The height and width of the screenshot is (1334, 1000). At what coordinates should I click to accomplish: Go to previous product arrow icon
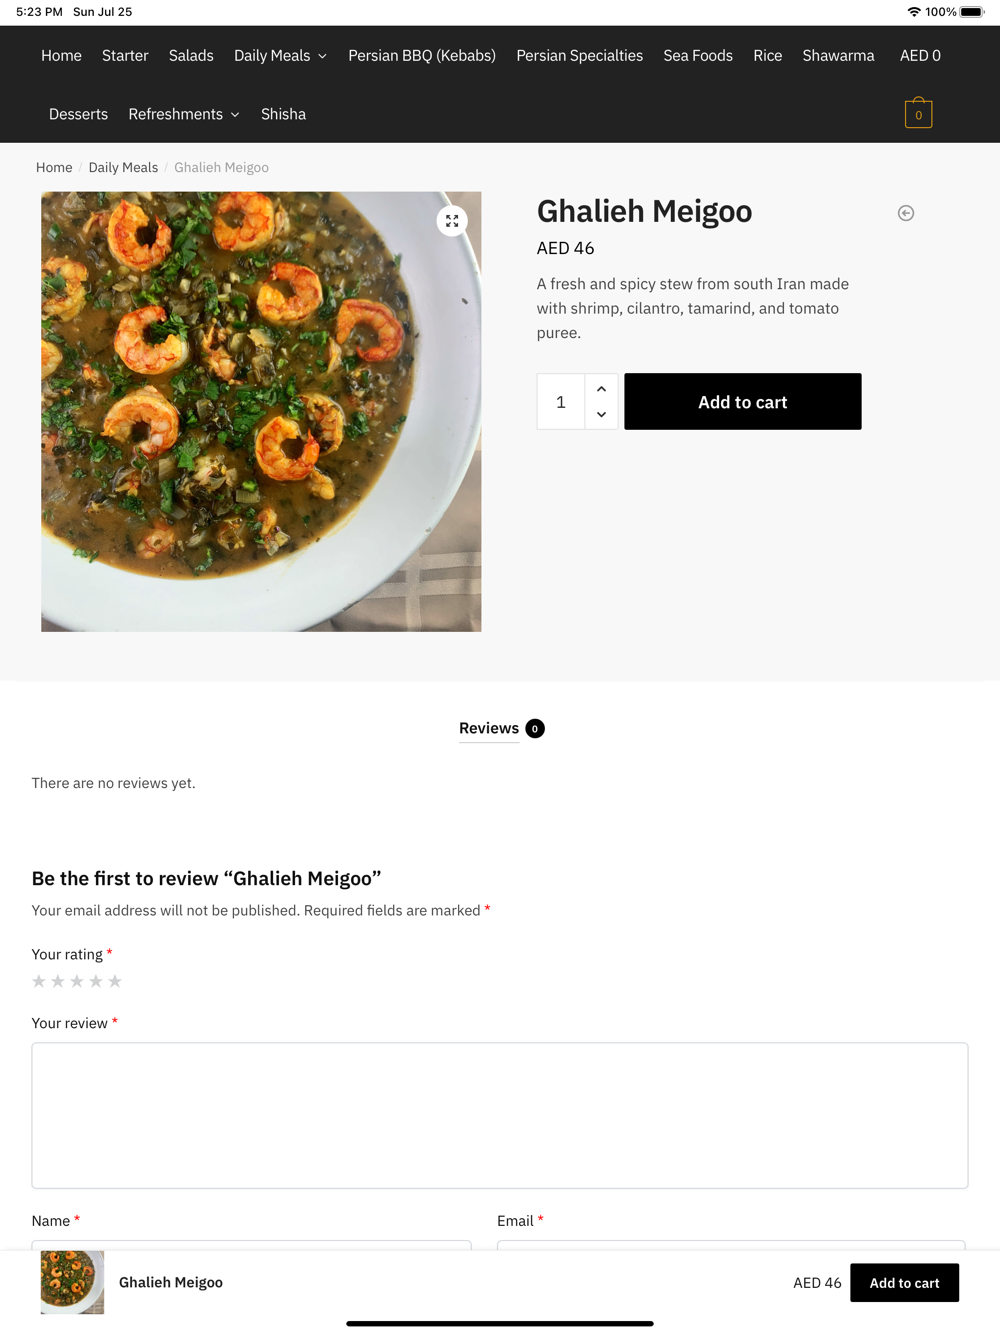pos(906,213)
